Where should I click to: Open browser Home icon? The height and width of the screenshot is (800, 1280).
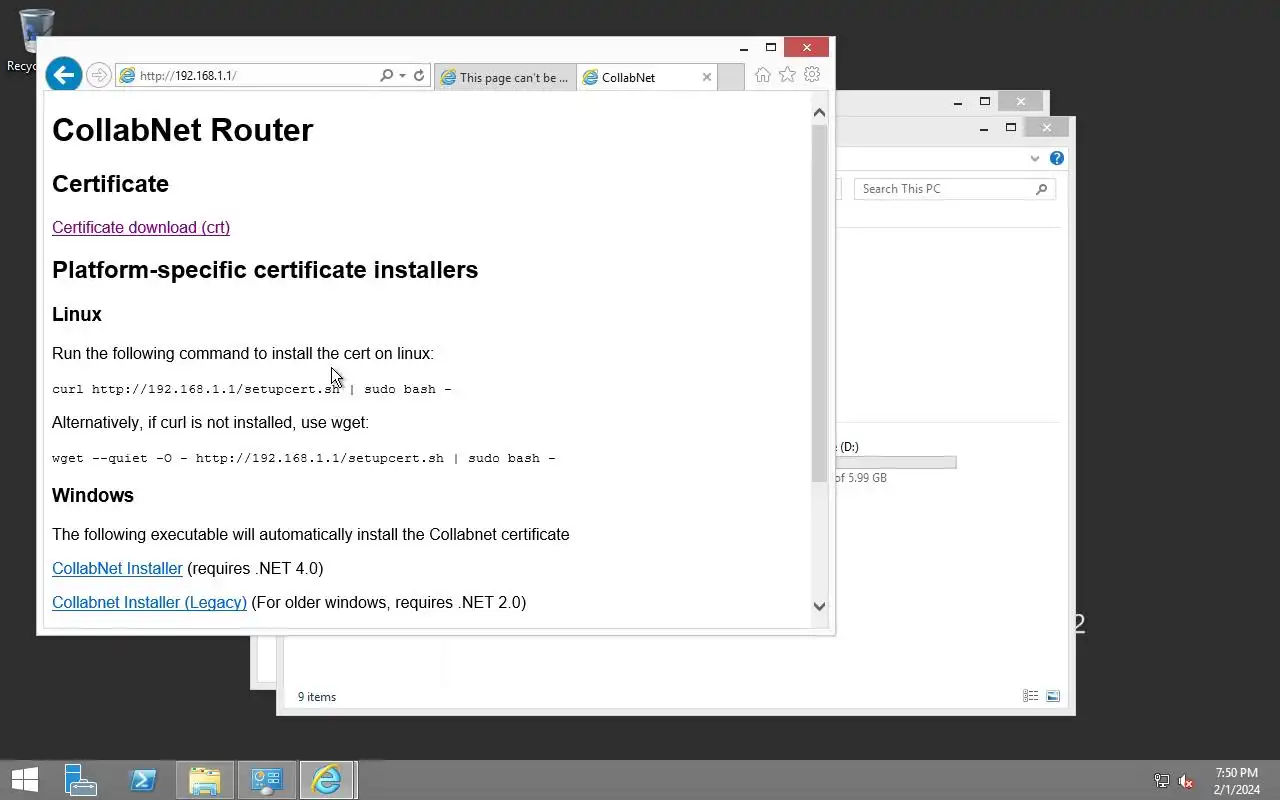click(763, 75)
